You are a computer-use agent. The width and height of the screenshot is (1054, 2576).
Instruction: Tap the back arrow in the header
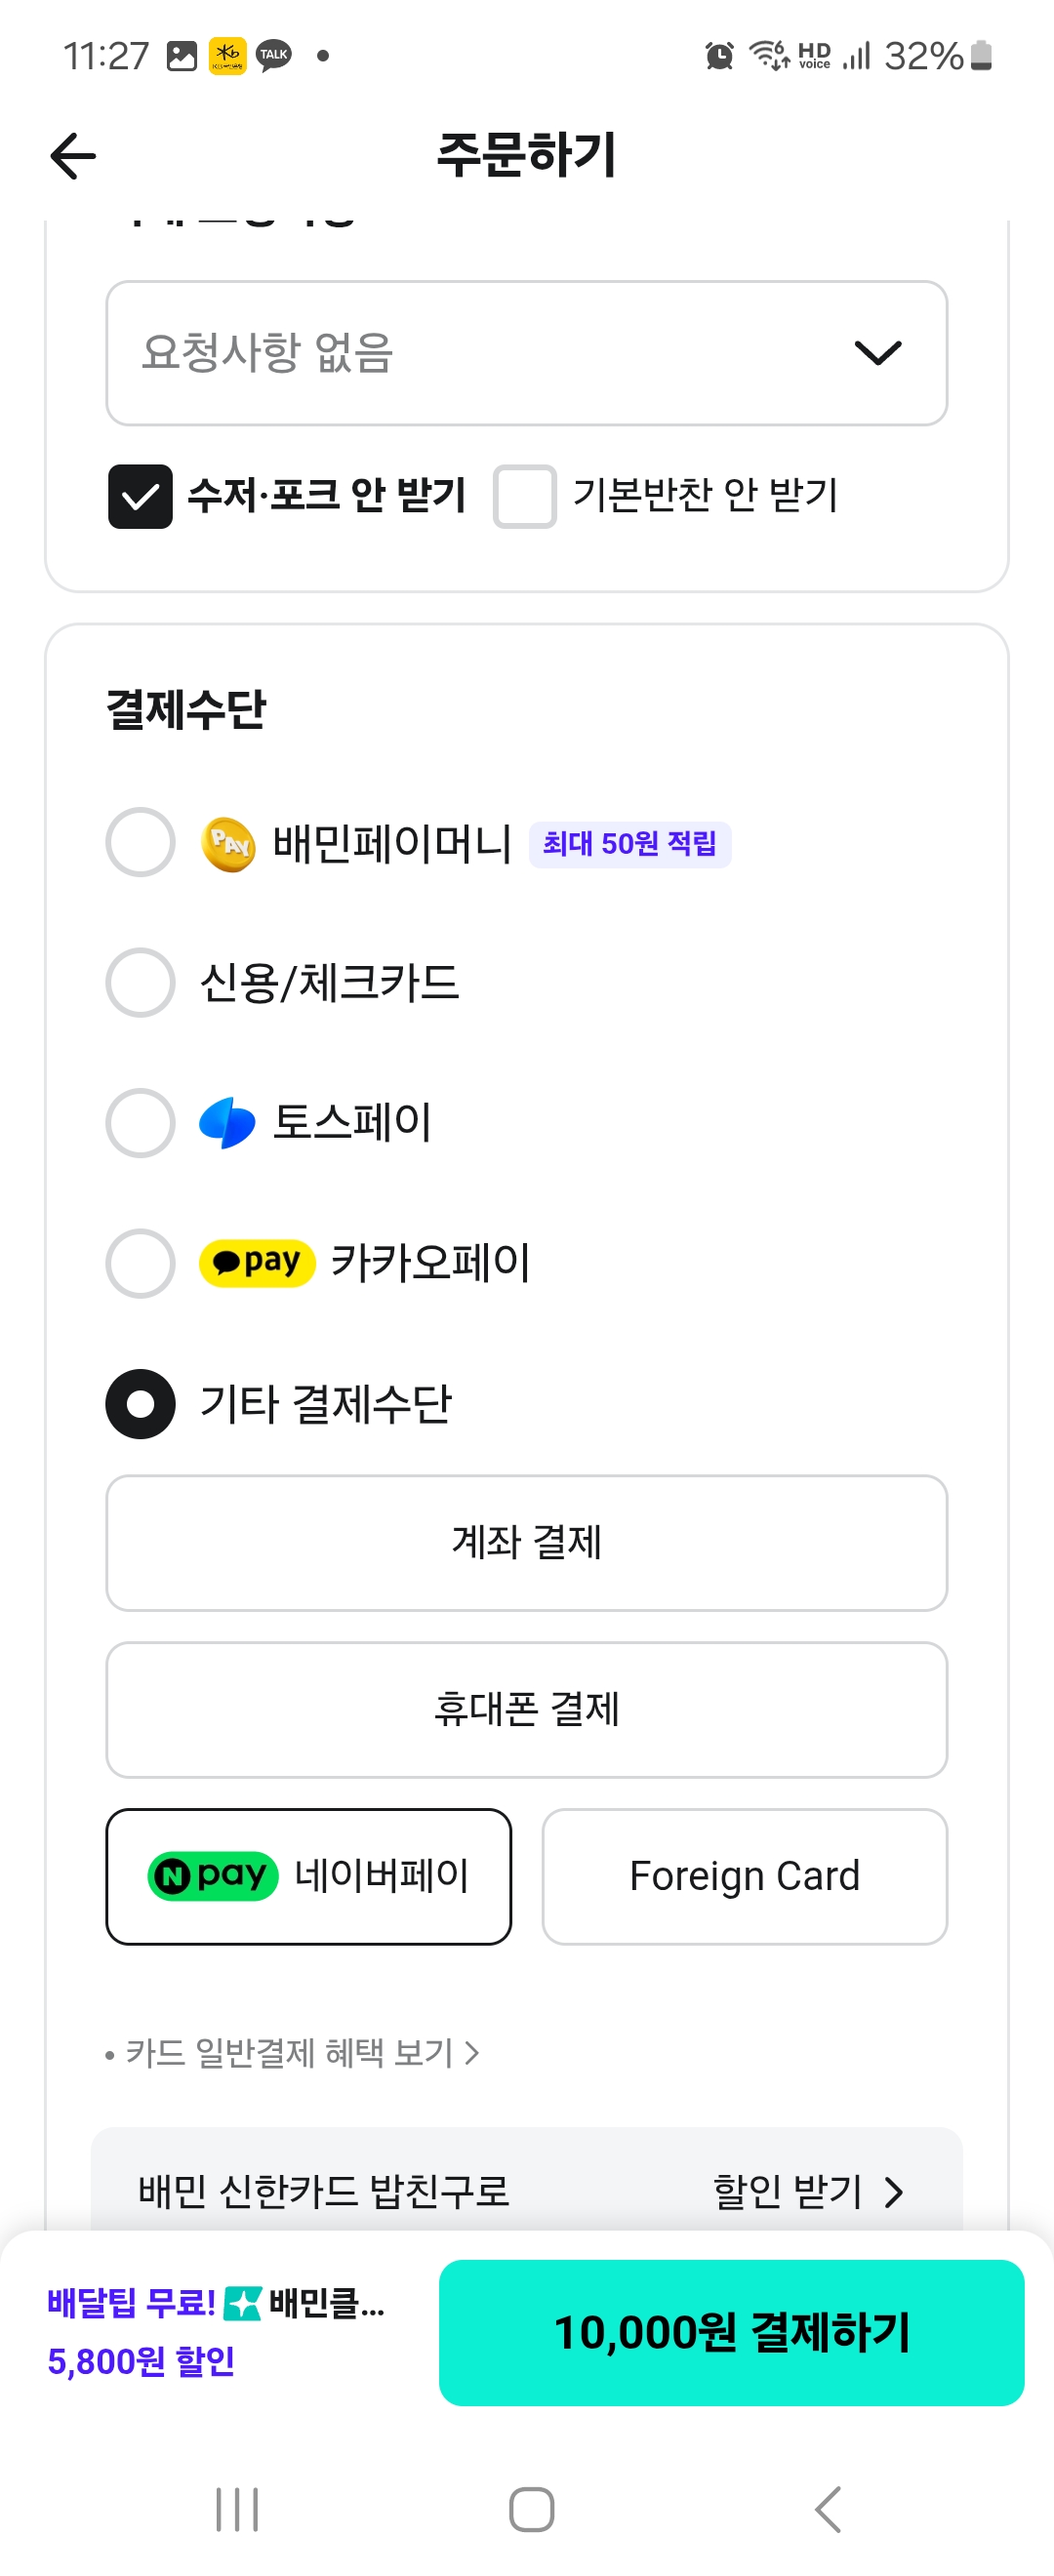click(73, 156)
